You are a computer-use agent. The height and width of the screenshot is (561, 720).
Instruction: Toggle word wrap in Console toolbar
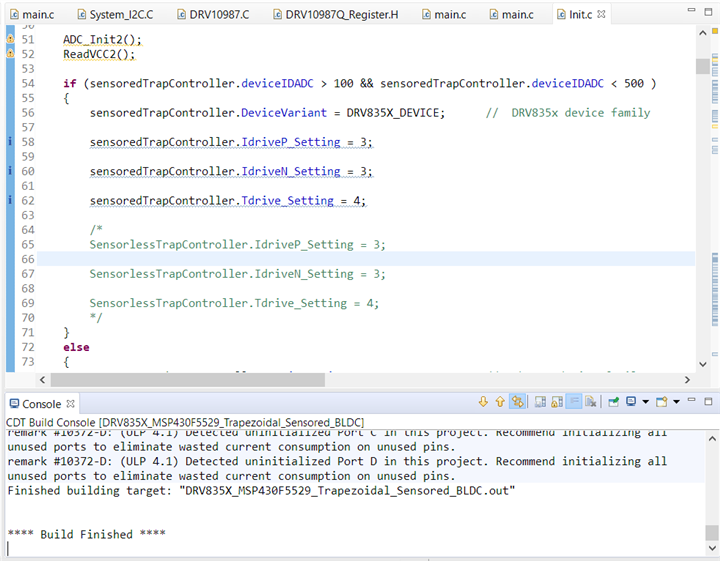574,402
